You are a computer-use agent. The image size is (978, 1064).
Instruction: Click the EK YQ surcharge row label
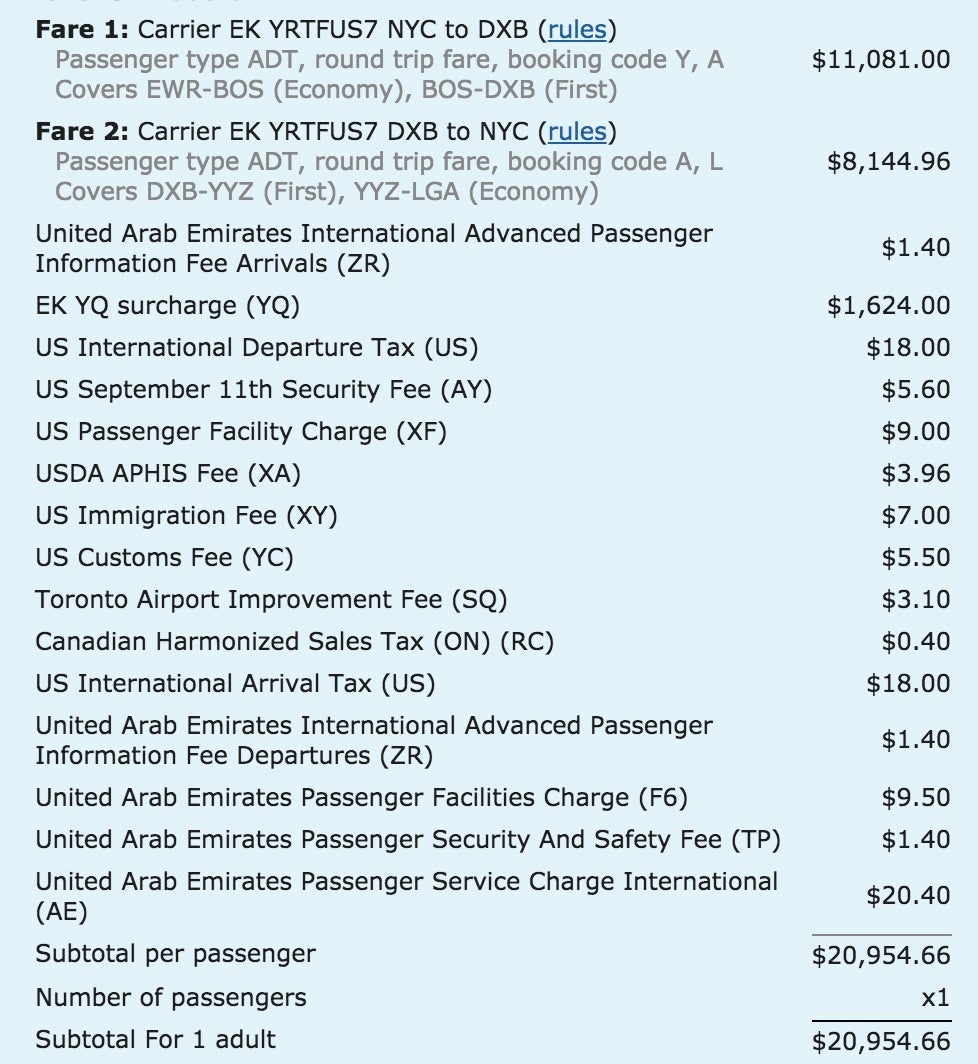167,306
